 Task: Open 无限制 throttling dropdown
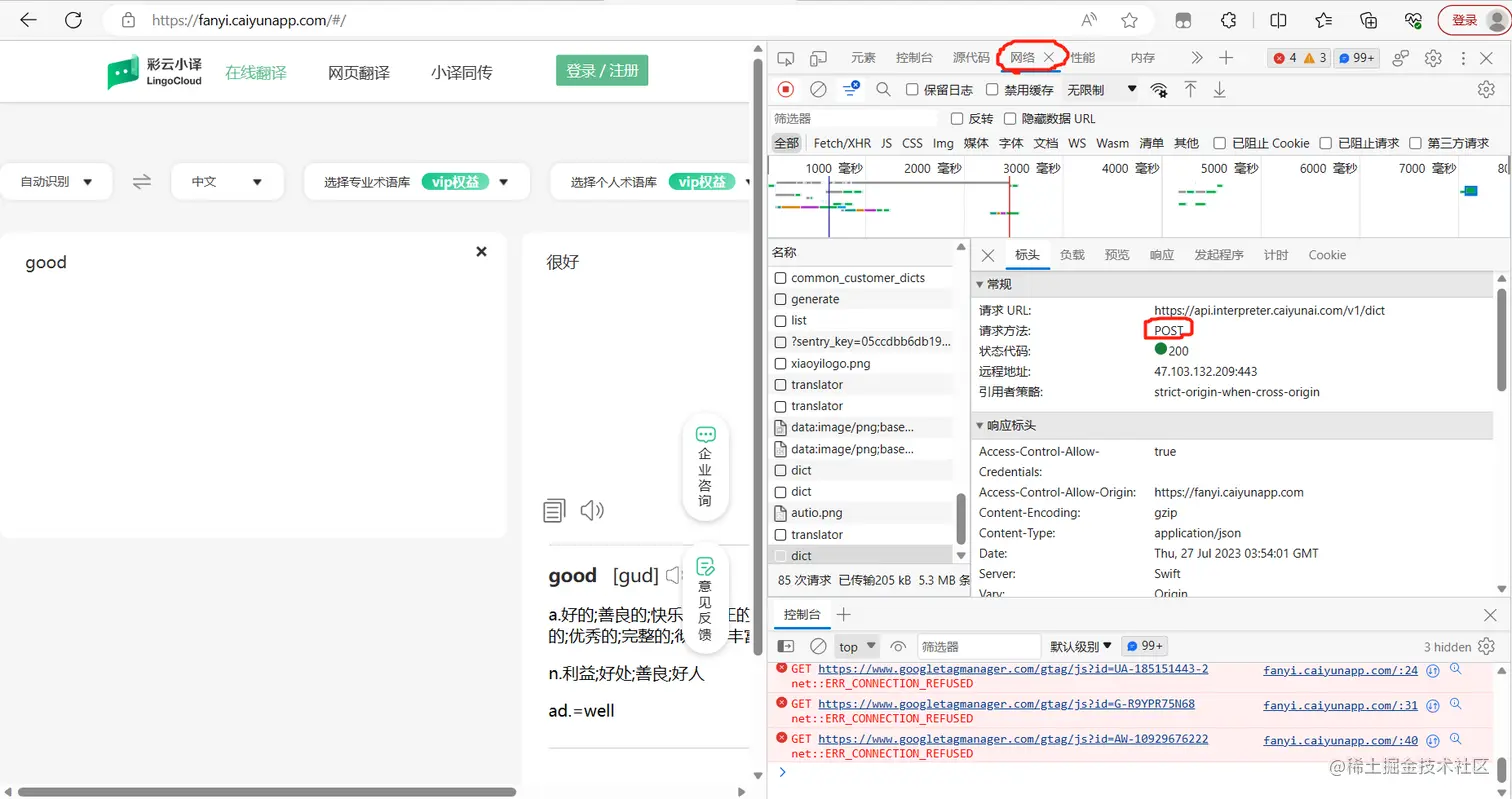tap(1102, 90)
